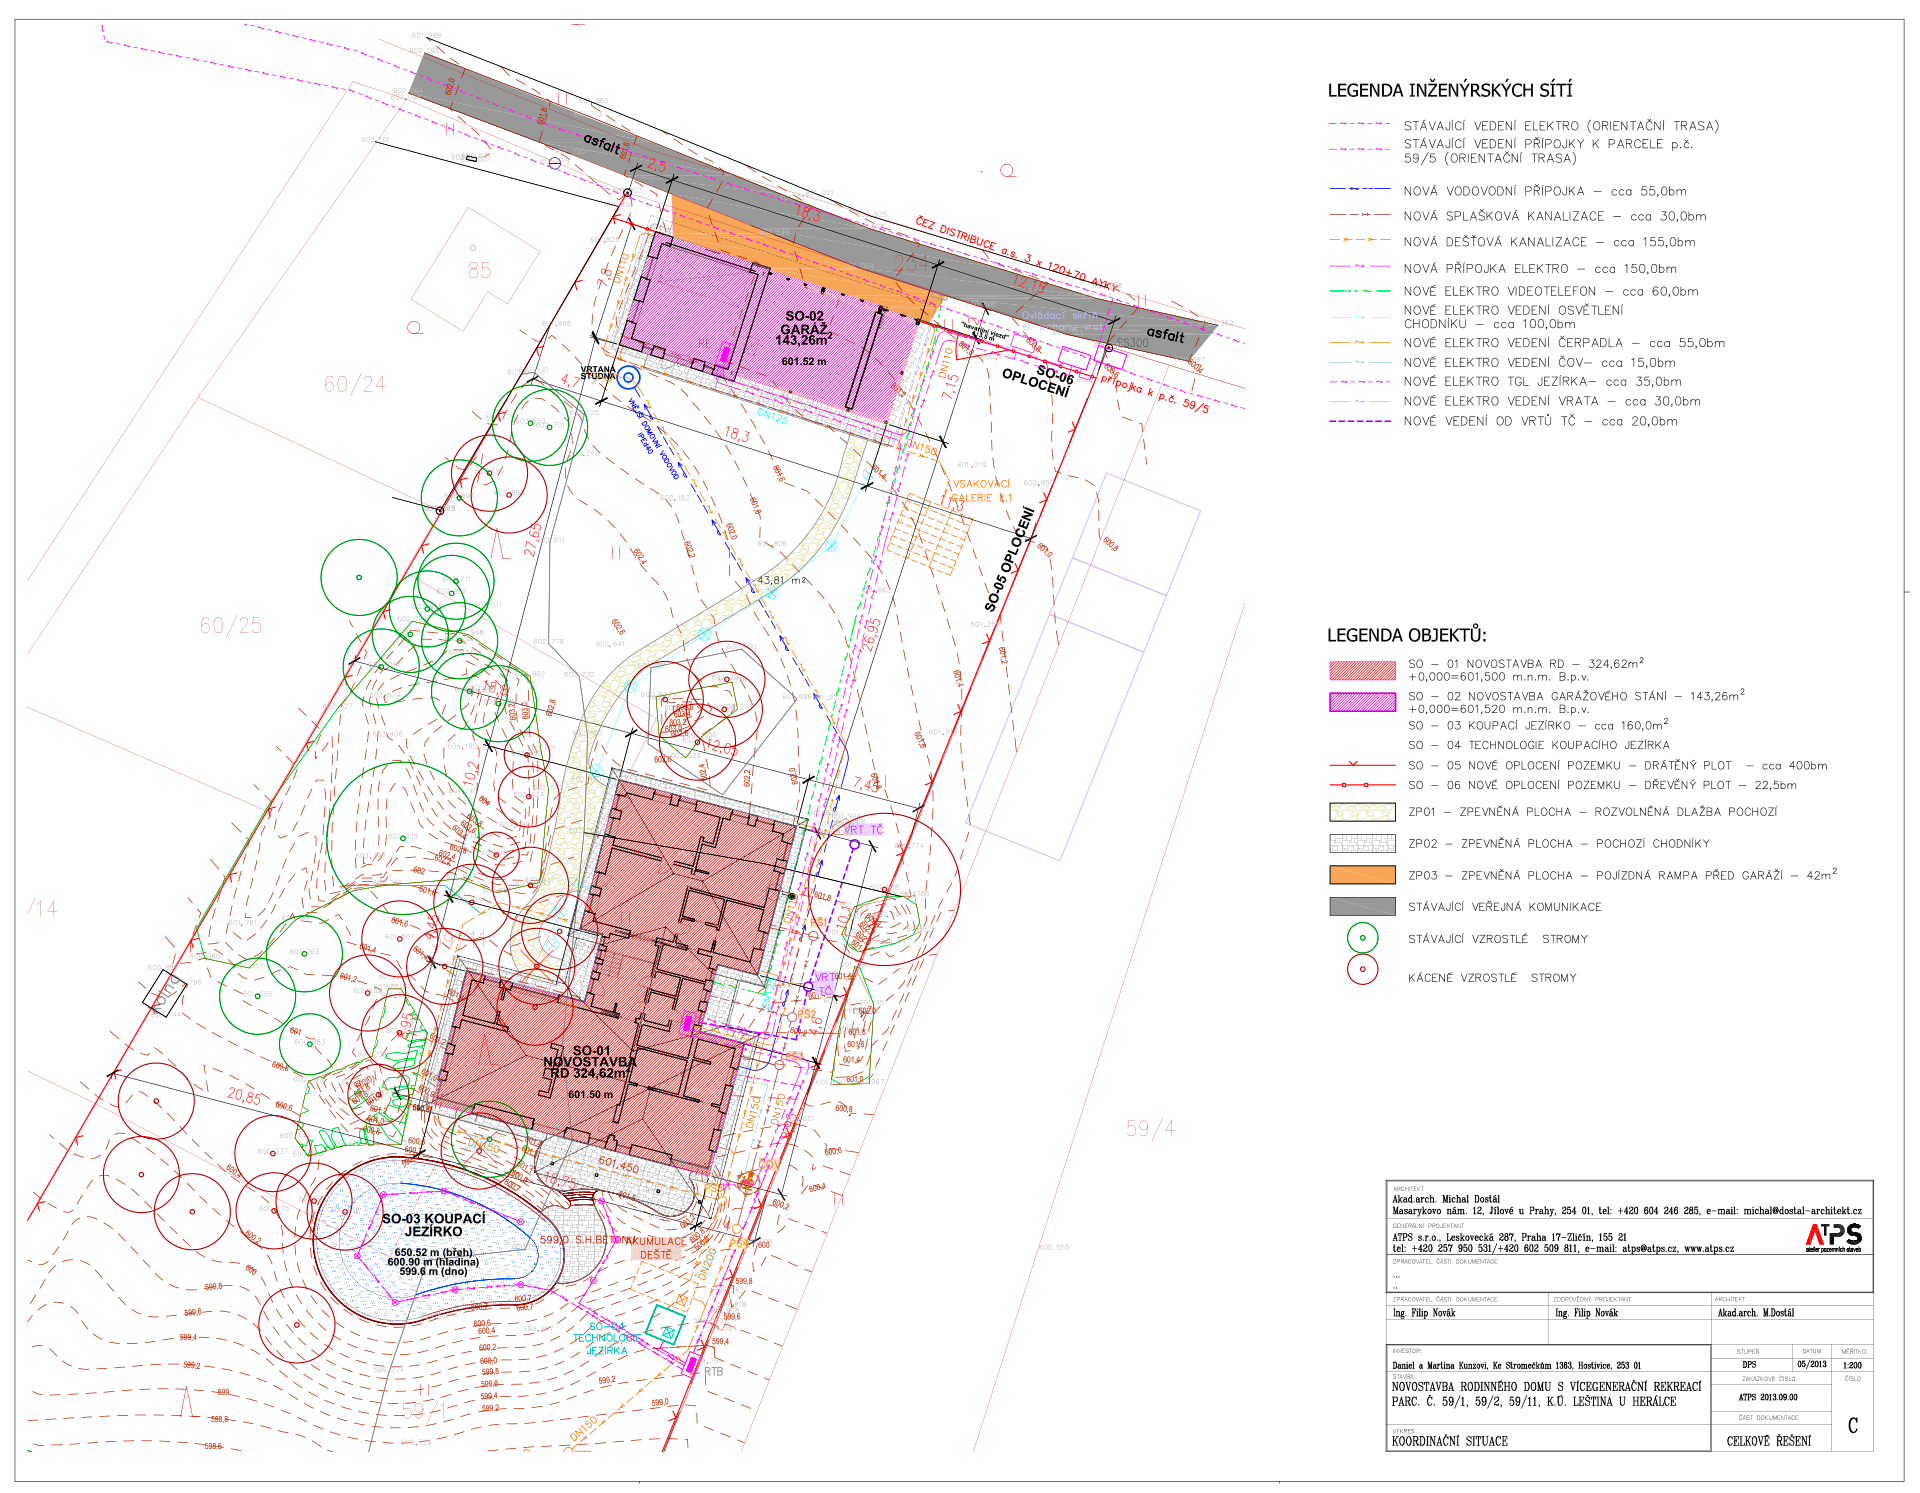This screenshot has width=1920, height=1493.
Task: Select the gray public road legend swatch
Action: 1362,907
